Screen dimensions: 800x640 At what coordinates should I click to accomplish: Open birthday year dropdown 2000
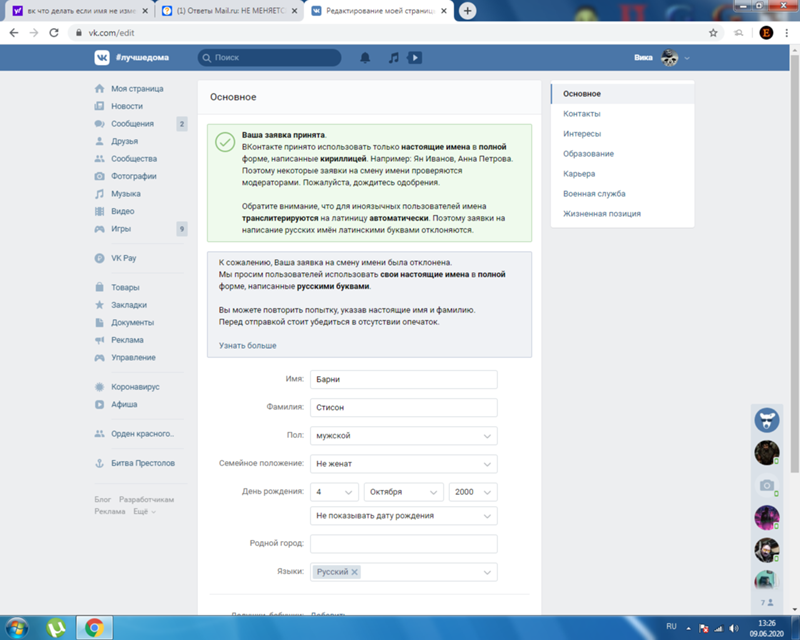point(473,492)
